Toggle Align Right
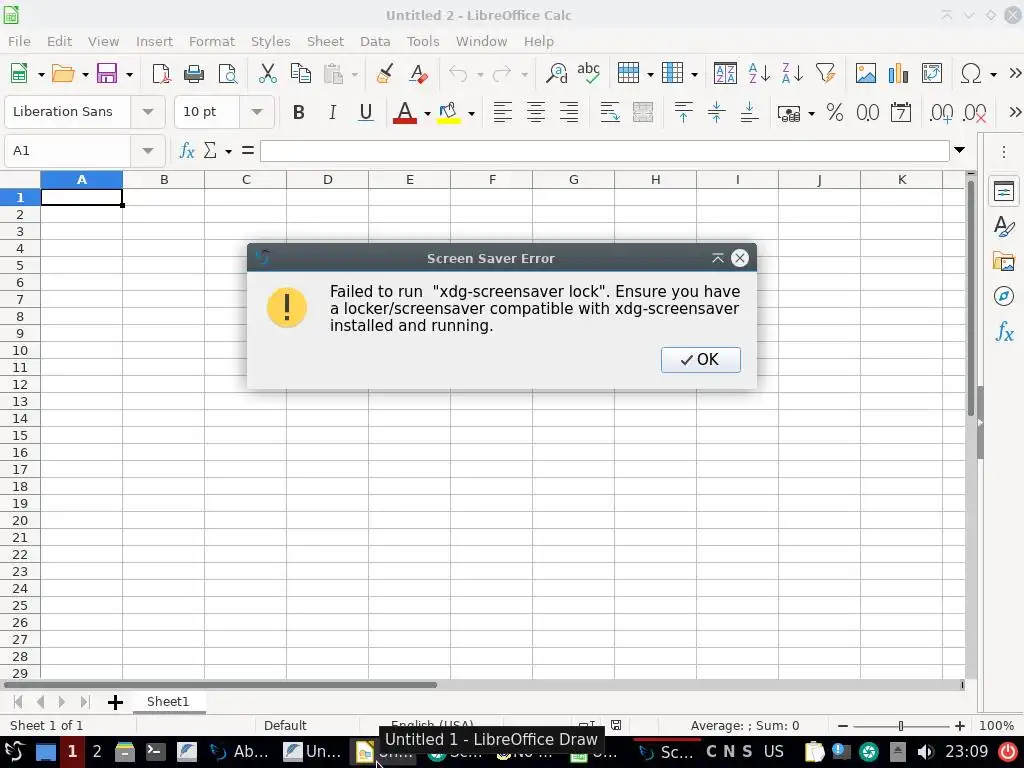Screen dimensions: 1024x768 click(569, 112)
